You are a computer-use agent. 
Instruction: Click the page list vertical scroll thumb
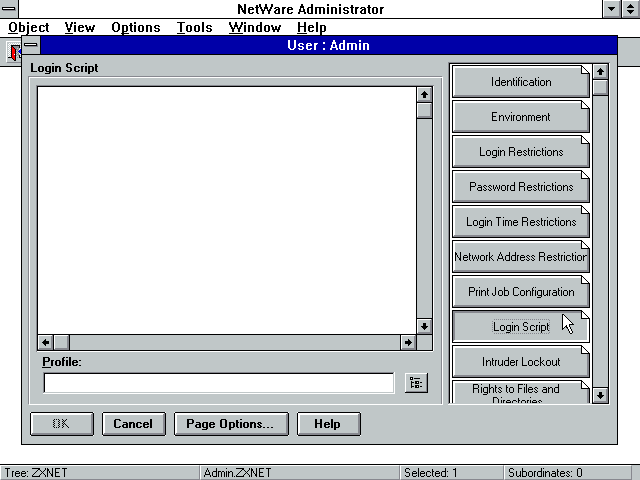tap(600, 87)
